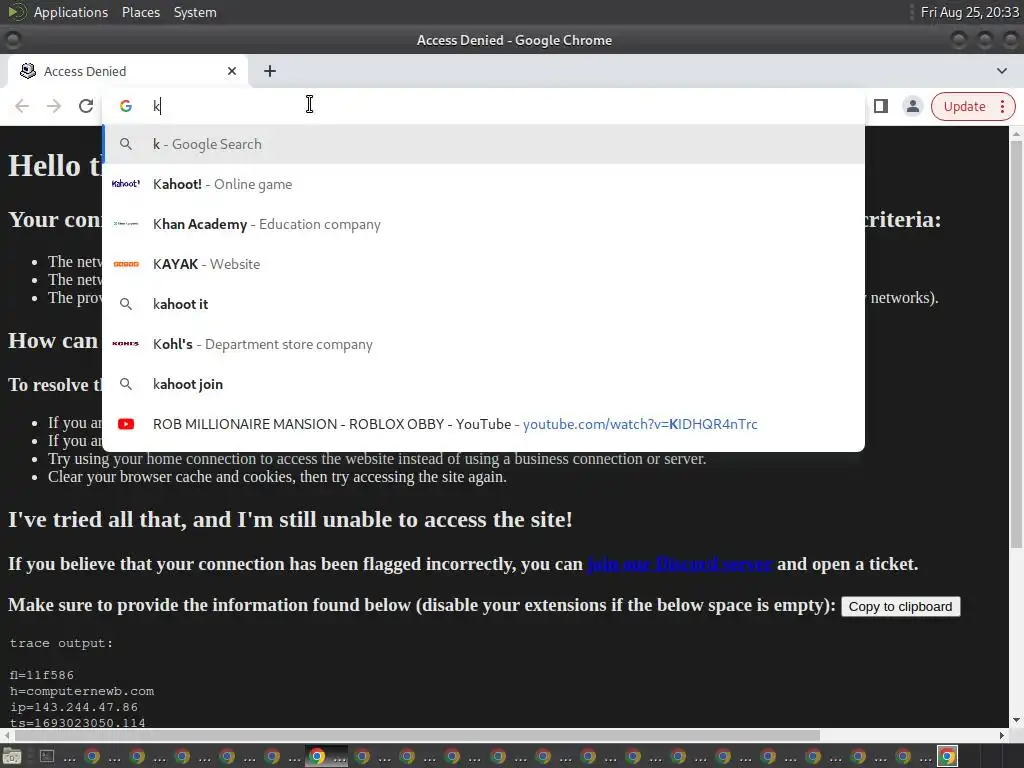Image resolution: width=1024 pixels, height=768 pixels.
Task: Go back using the browser back arrow
Action: coord(22,106)
